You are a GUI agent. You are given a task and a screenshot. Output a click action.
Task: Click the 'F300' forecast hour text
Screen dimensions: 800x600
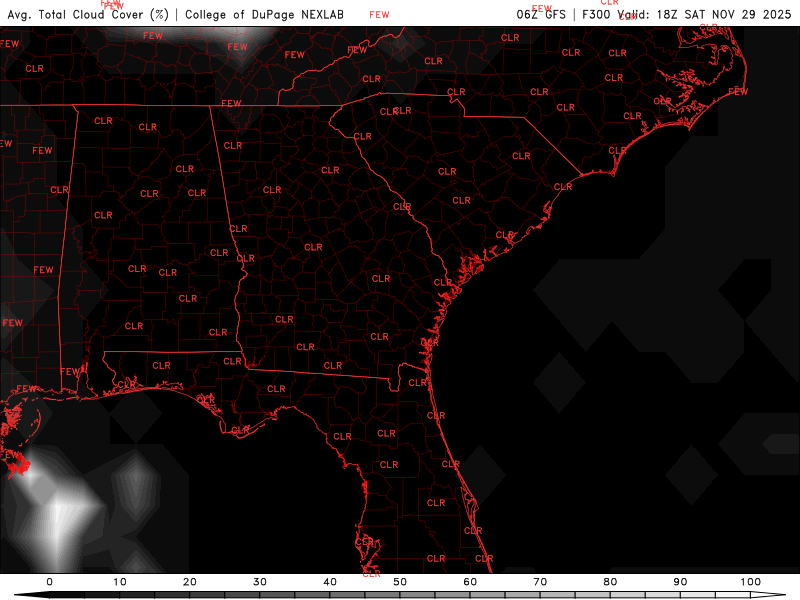click(x=596, y=14)
